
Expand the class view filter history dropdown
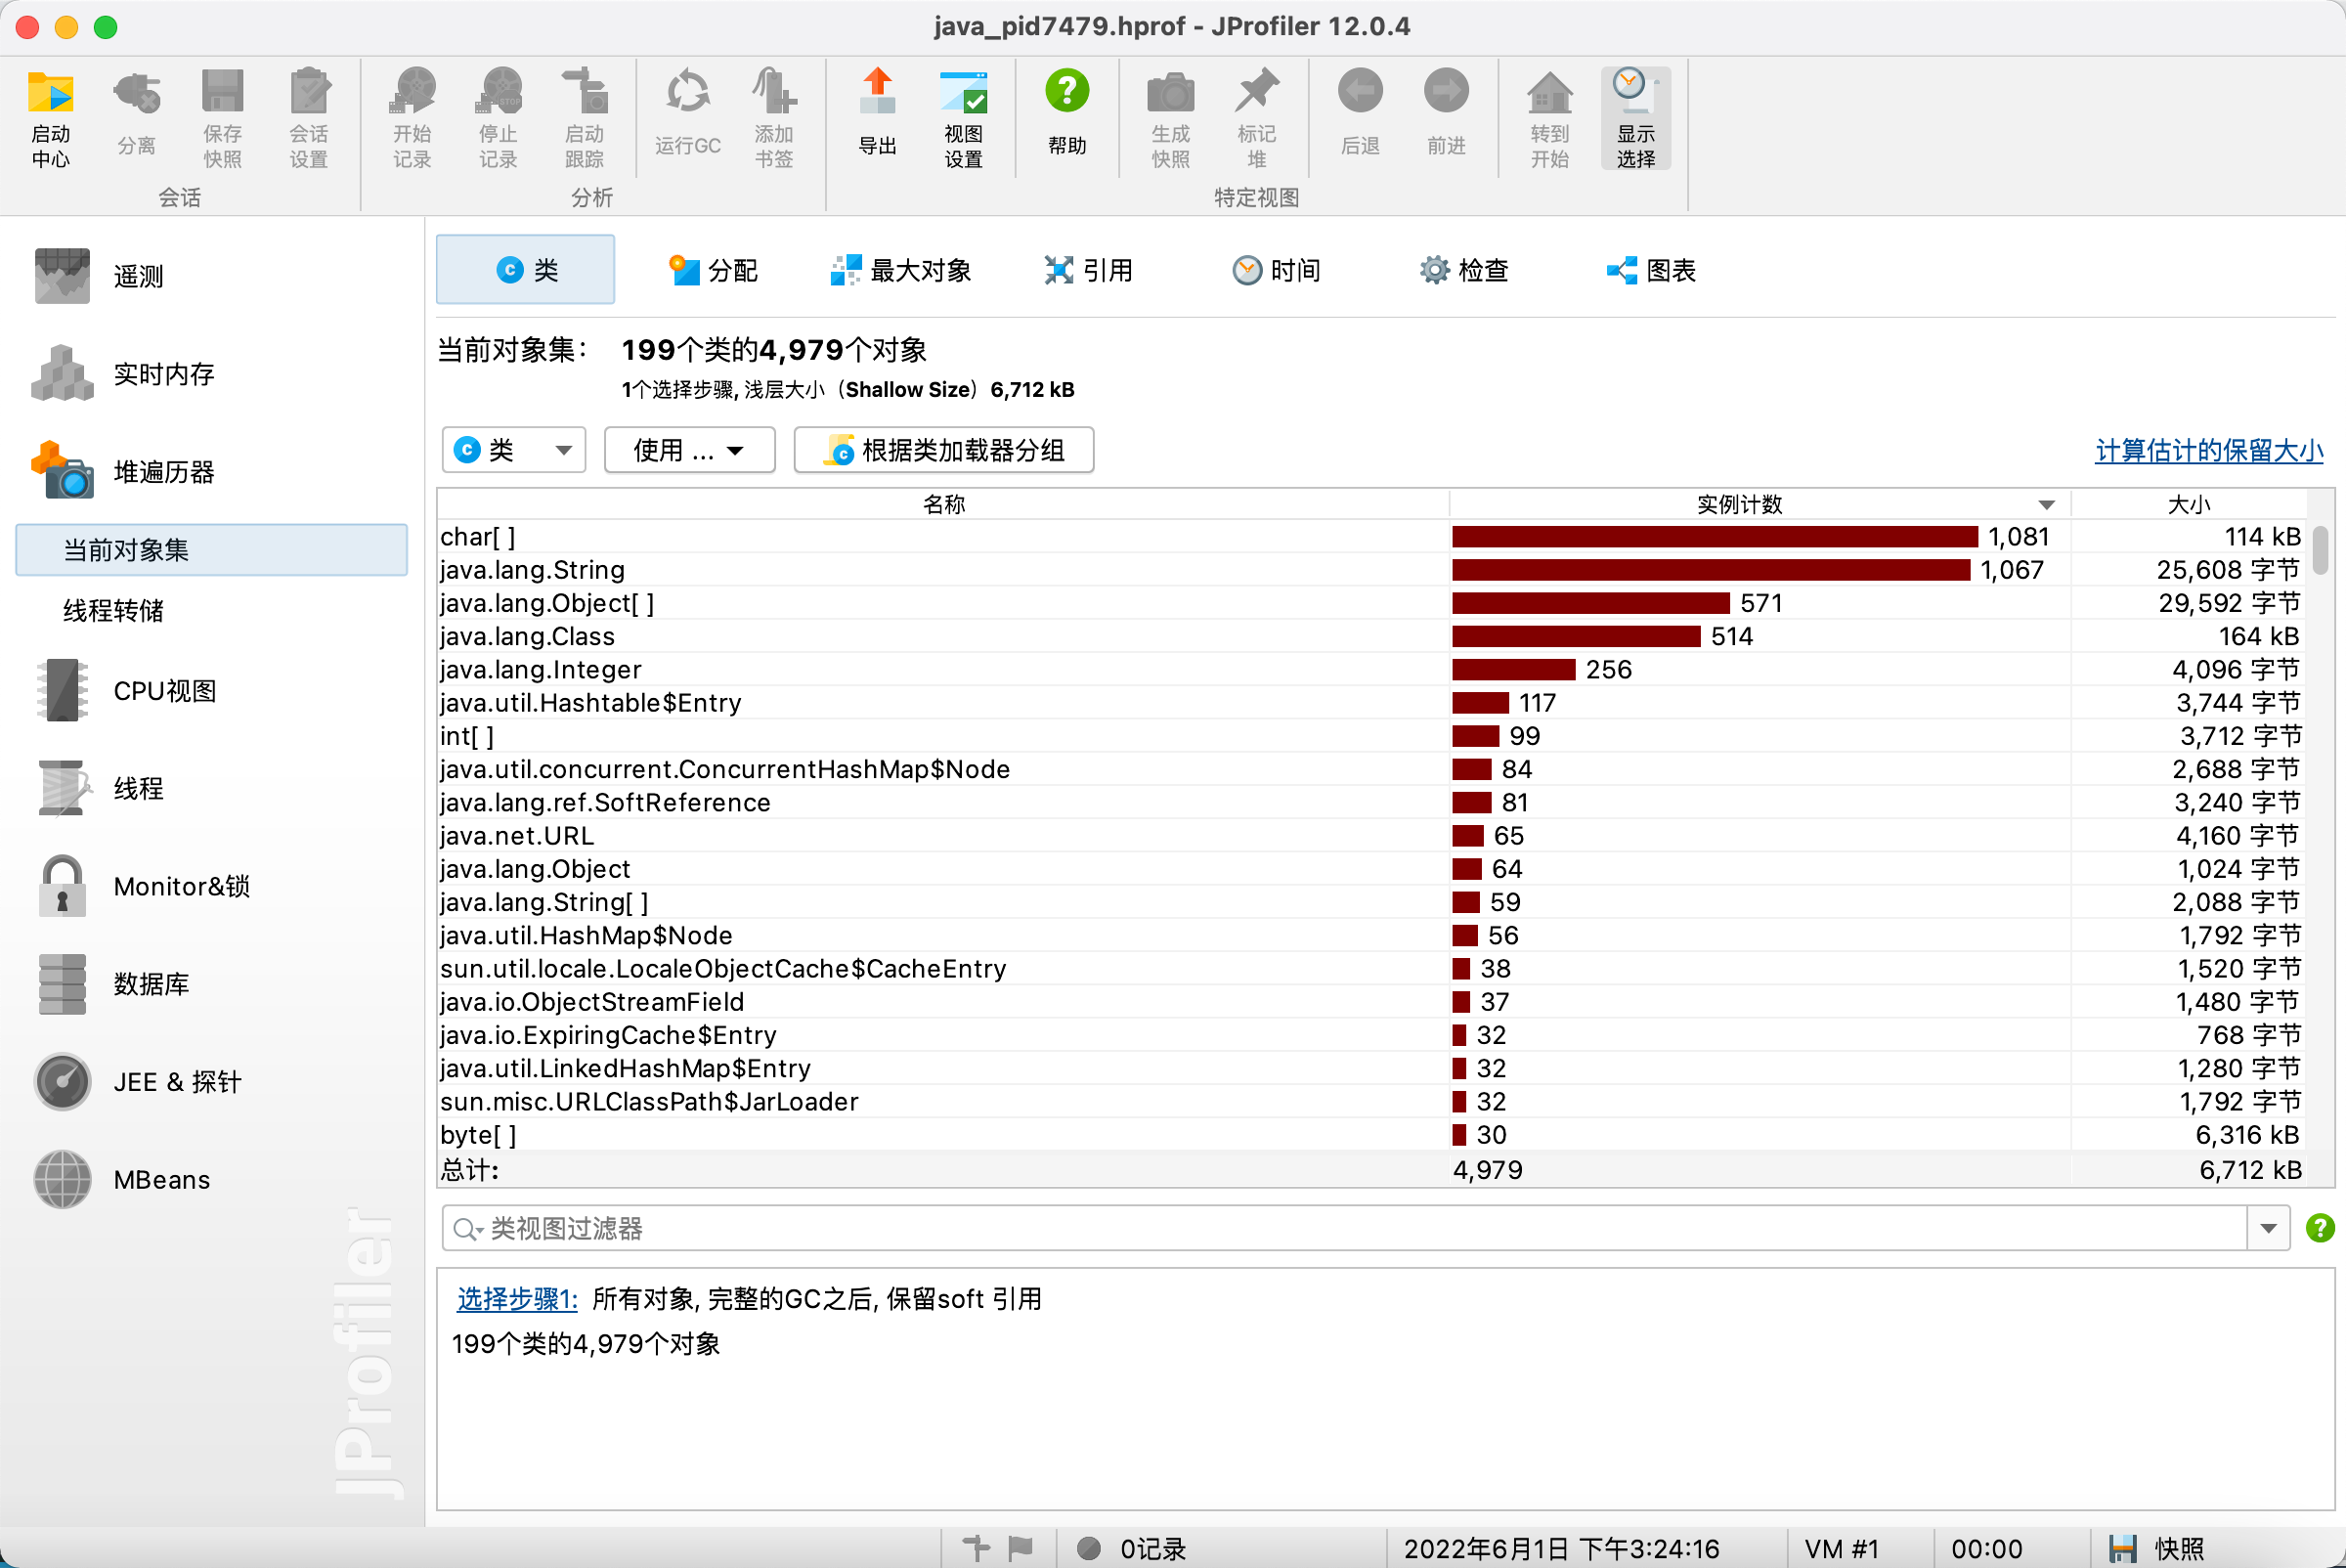tap(2268, 1227)
